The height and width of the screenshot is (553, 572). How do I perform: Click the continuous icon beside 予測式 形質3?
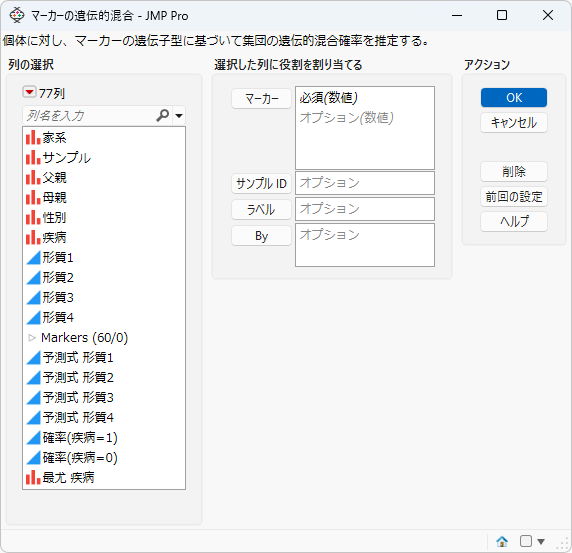click(x=33, y=398)
